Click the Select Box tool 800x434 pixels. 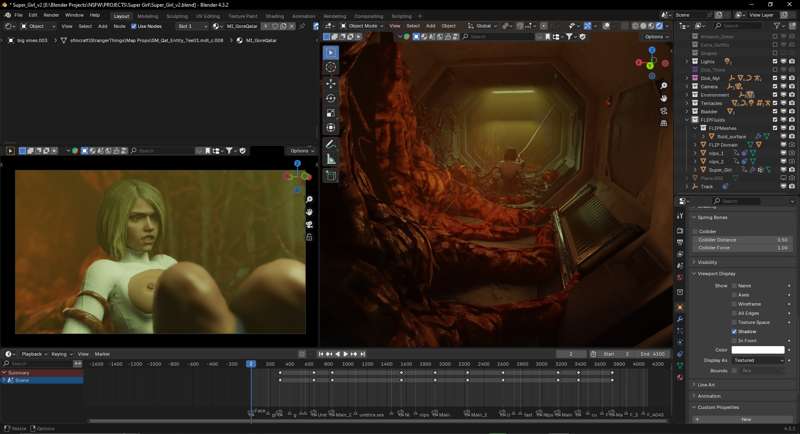pos(331,52)
